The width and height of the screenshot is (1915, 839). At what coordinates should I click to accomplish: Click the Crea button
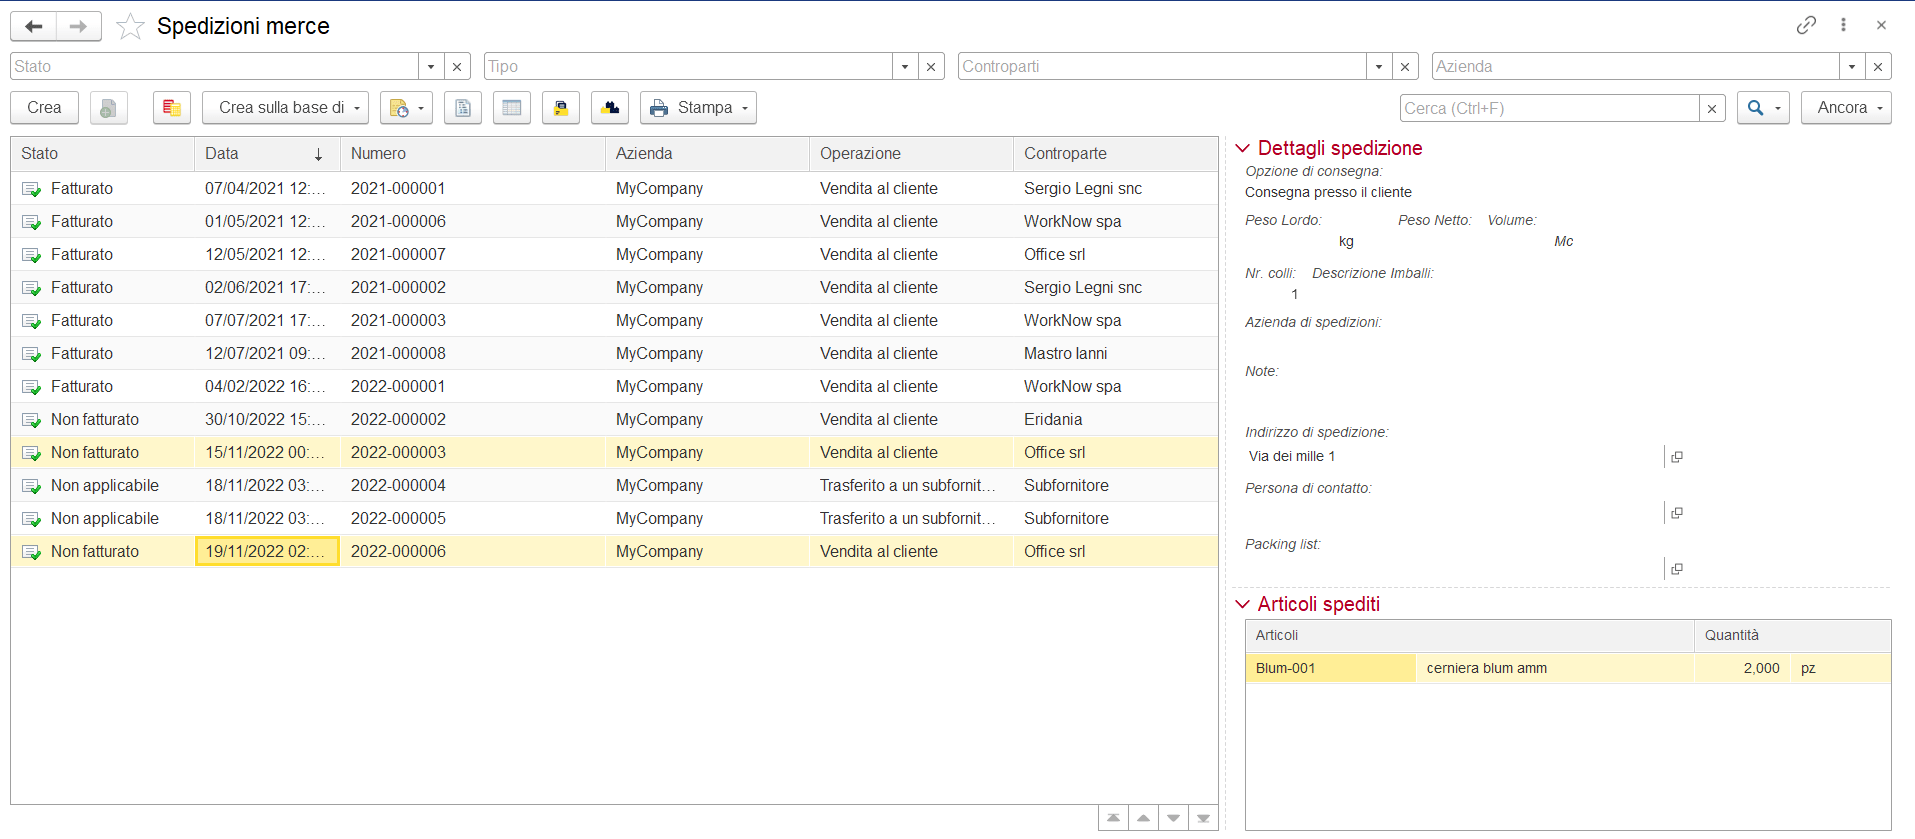44,108
